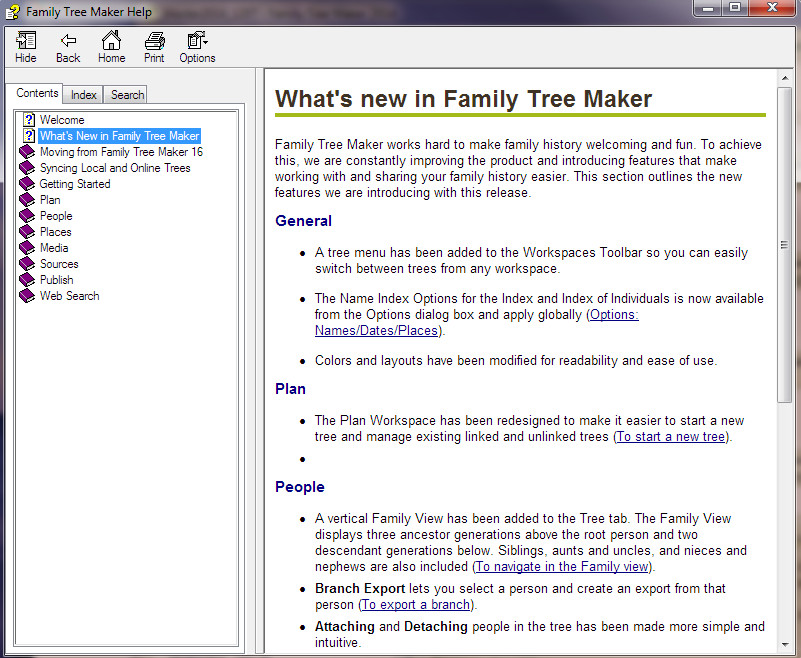The image size is (801, 658).
Task: Click the scrollbar down arrow
Action: 785,645
